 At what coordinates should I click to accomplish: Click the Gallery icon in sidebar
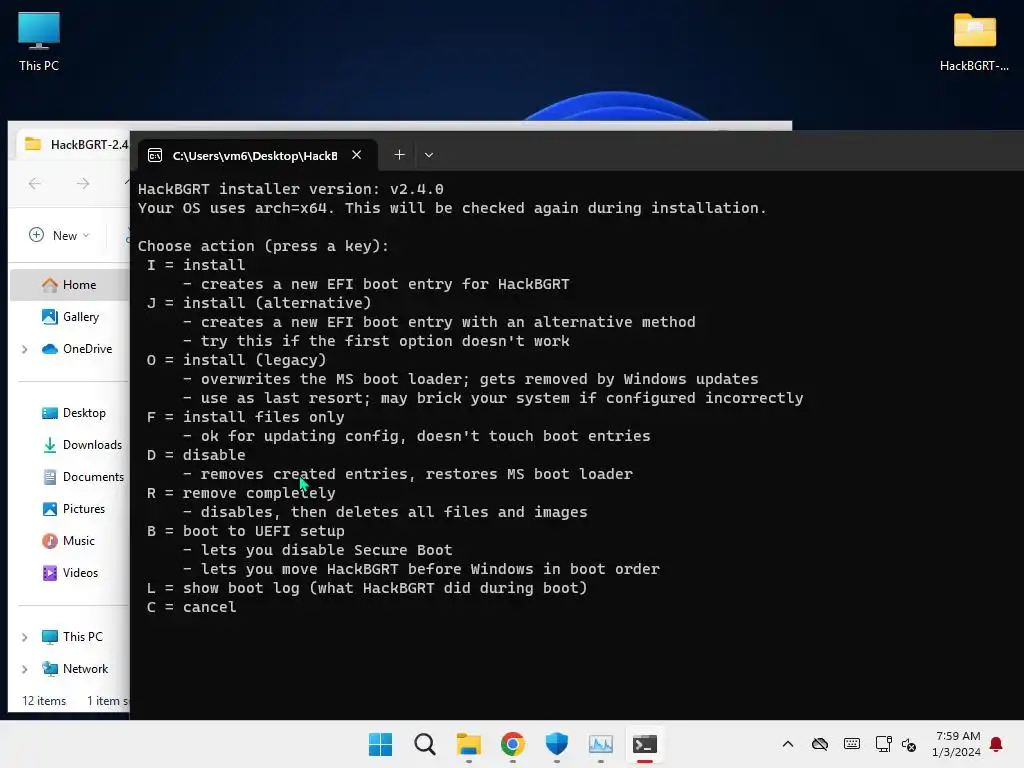point(50,317)
